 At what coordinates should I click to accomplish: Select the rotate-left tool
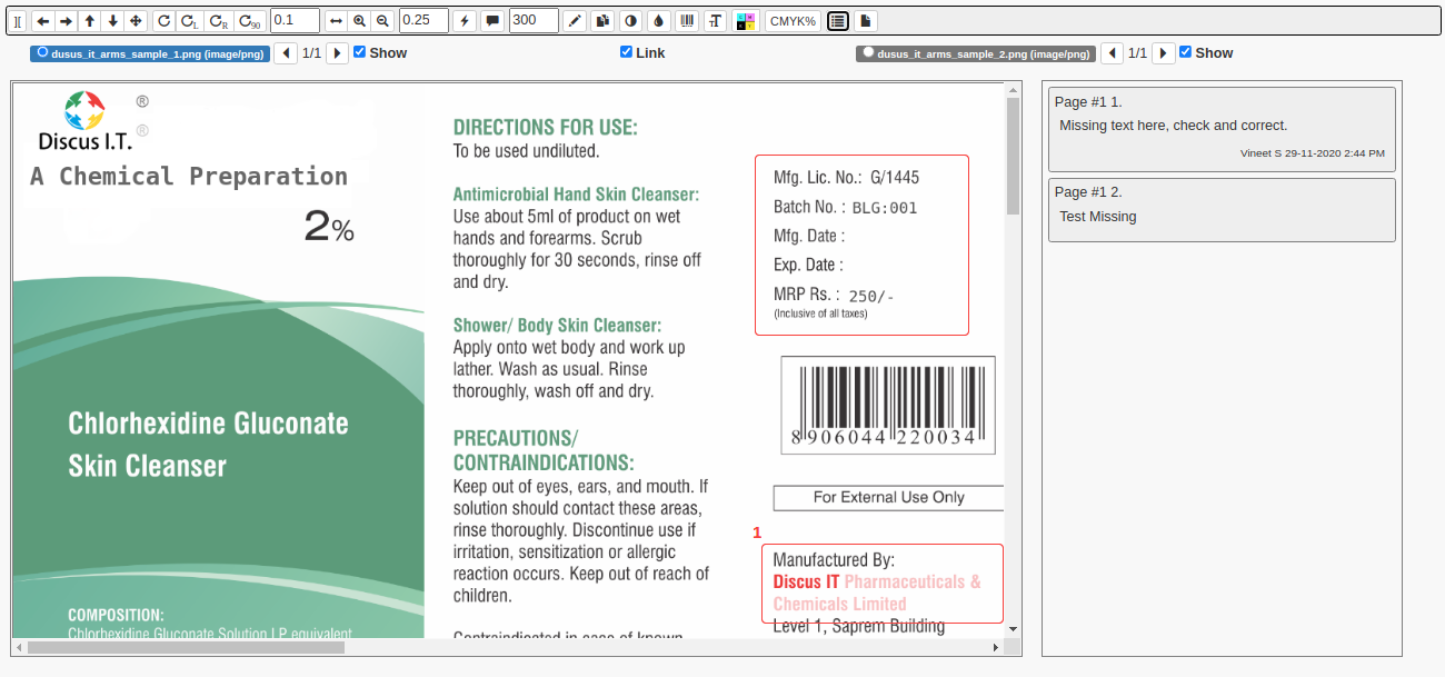[190, 20]
